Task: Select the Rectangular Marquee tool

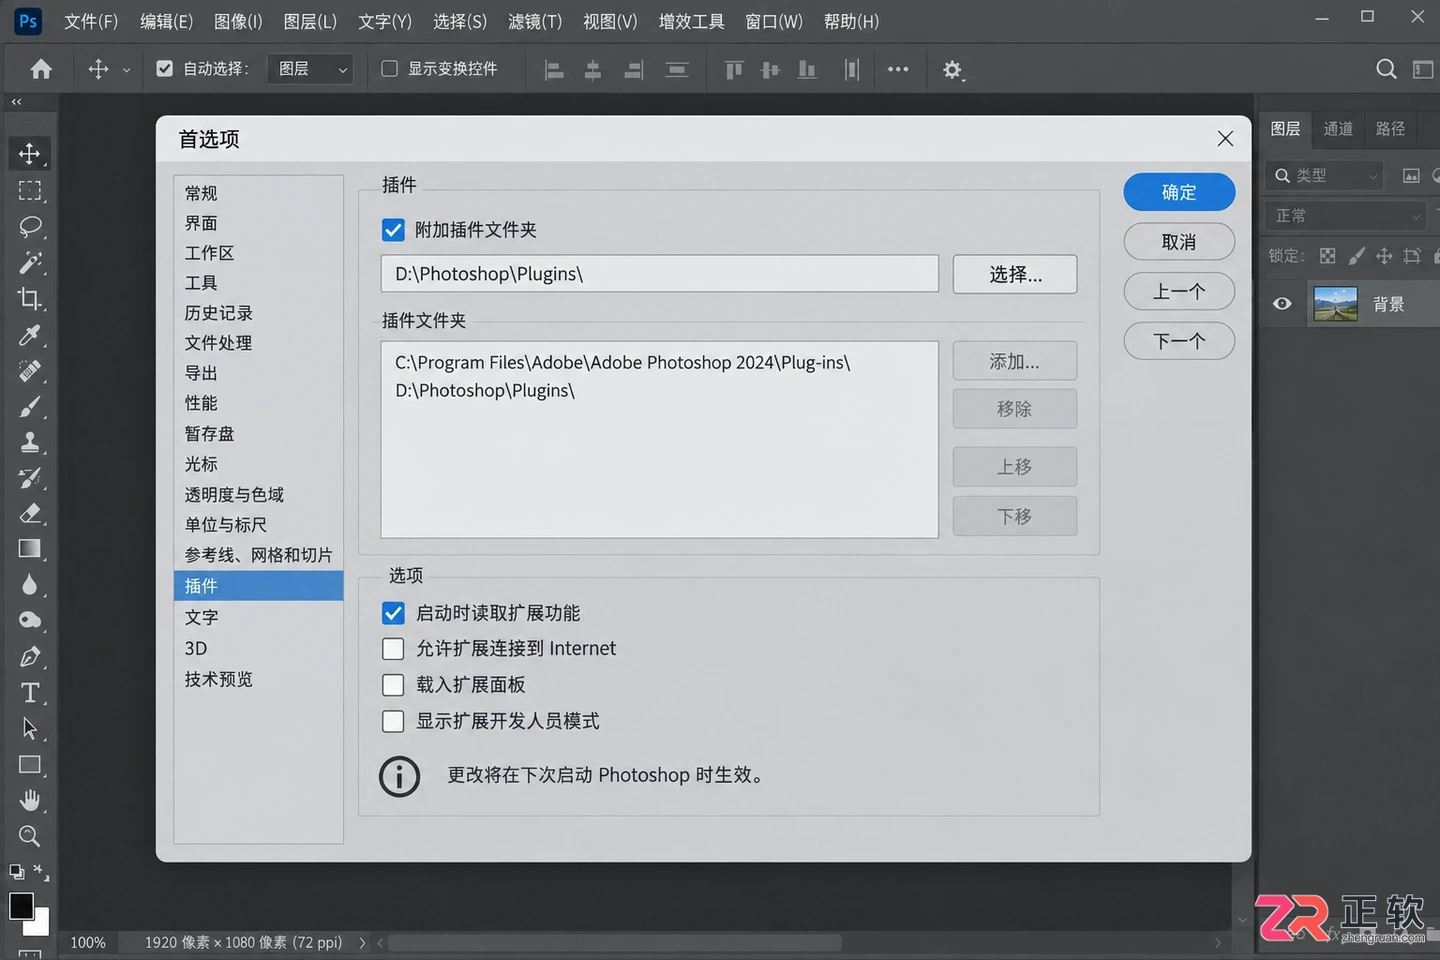Action: 30,190
